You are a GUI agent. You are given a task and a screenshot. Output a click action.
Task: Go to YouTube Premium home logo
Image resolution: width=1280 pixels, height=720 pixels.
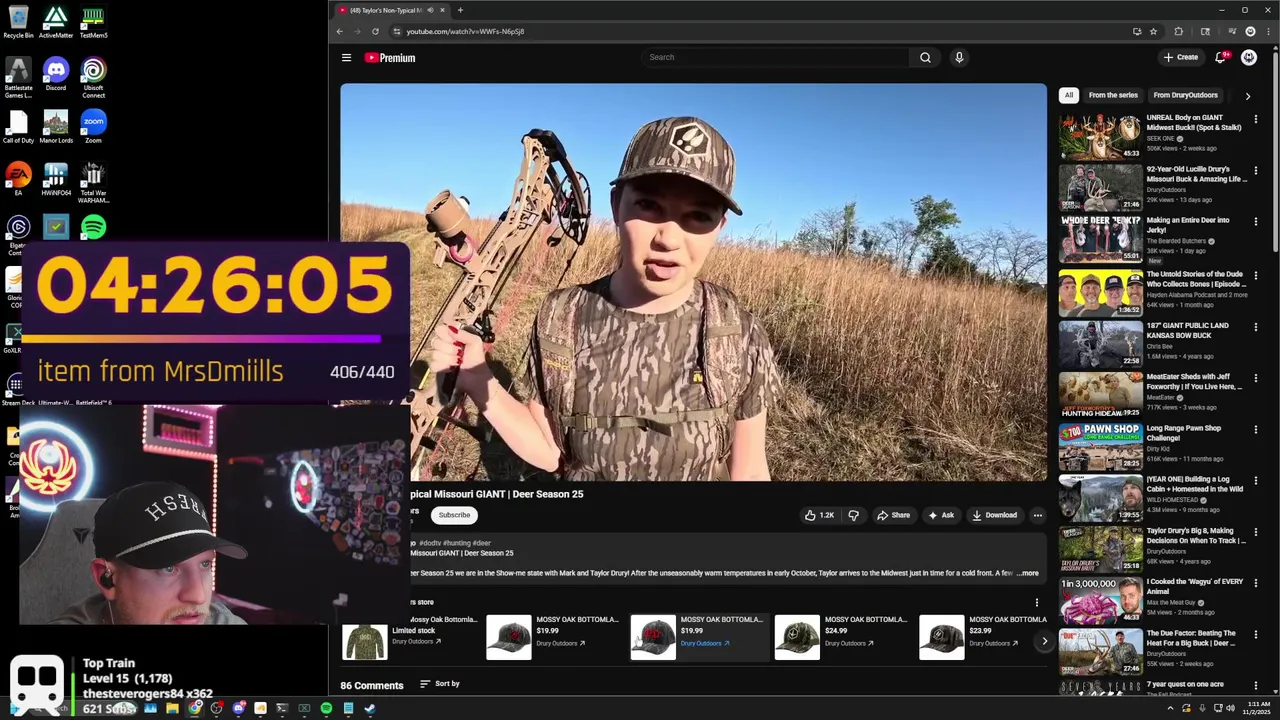(x=390, y=58)
